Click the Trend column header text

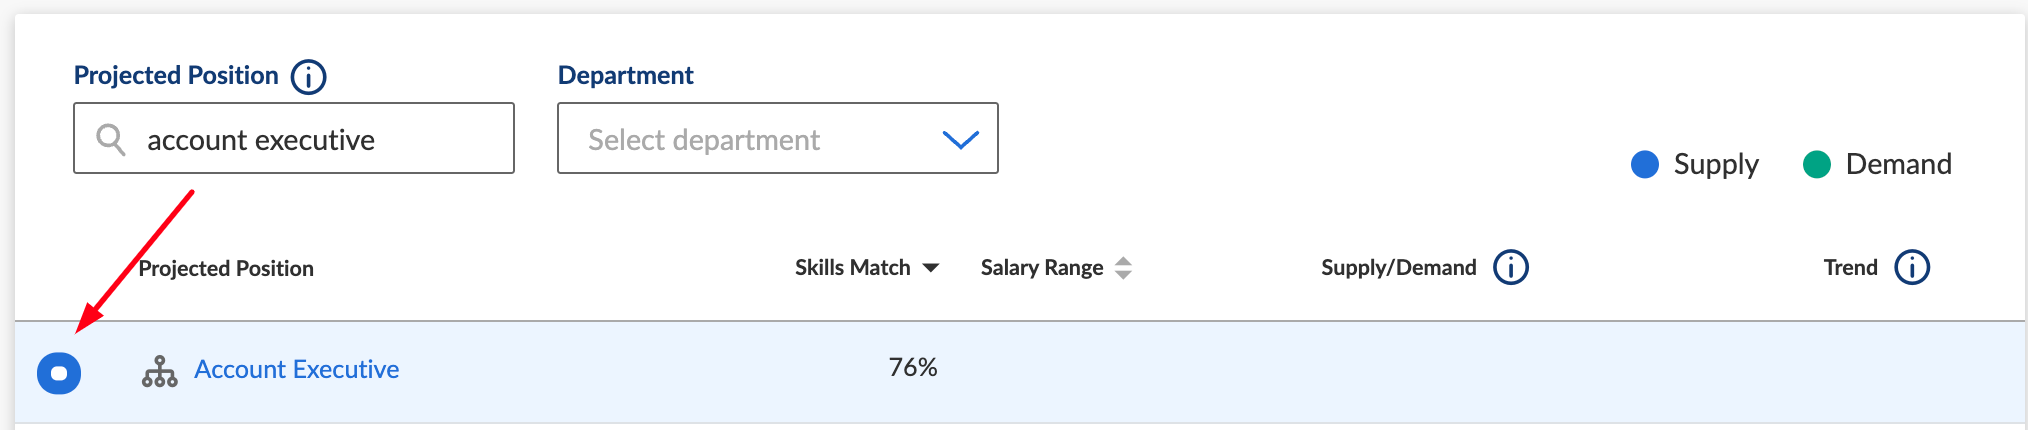coord(1850,267)
